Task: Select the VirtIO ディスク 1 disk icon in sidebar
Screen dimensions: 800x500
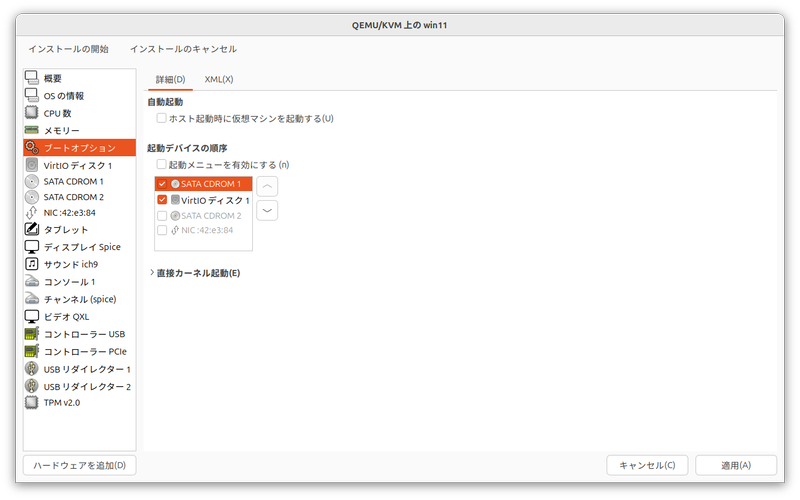Action: [32, 165]
